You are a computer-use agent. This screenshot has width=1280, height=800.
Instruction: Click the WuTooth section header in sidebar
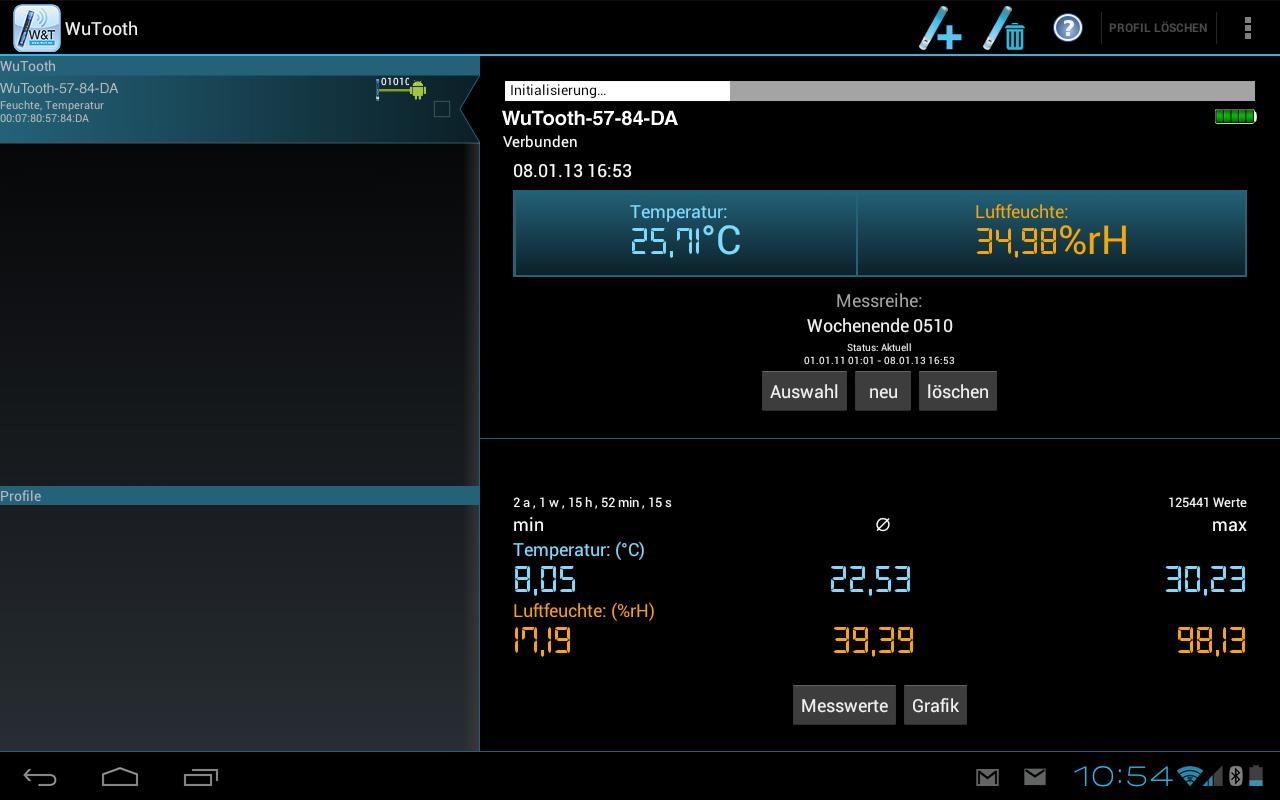[238, 66]
